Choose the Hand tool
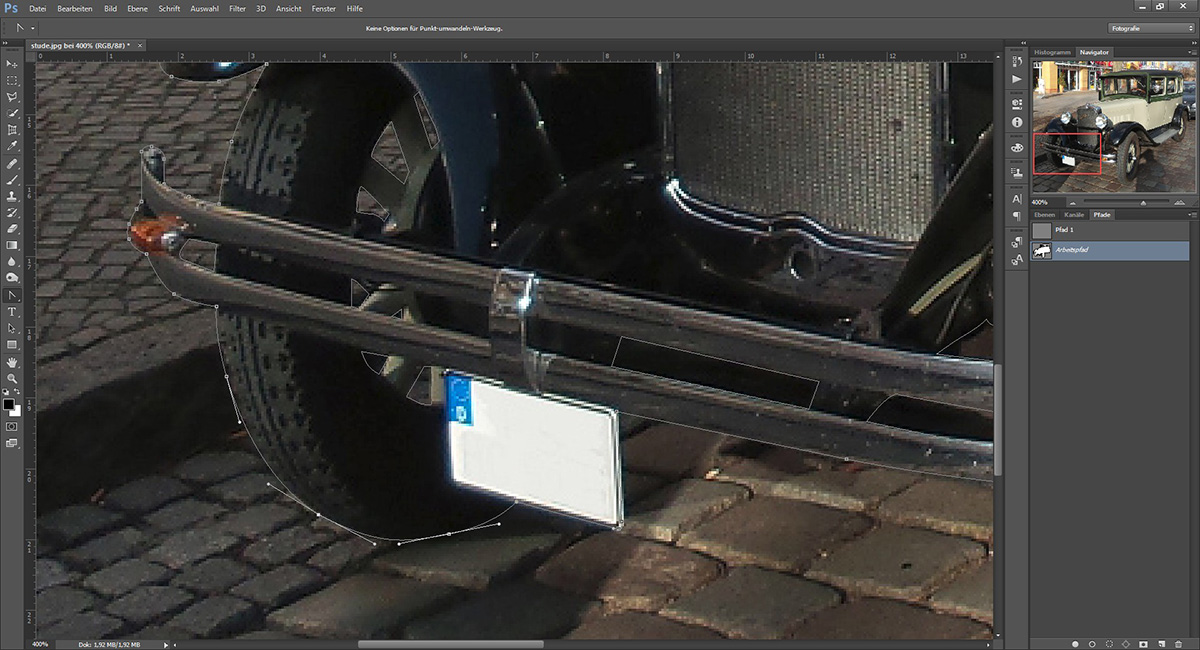1200x650 pixels. 12,361
